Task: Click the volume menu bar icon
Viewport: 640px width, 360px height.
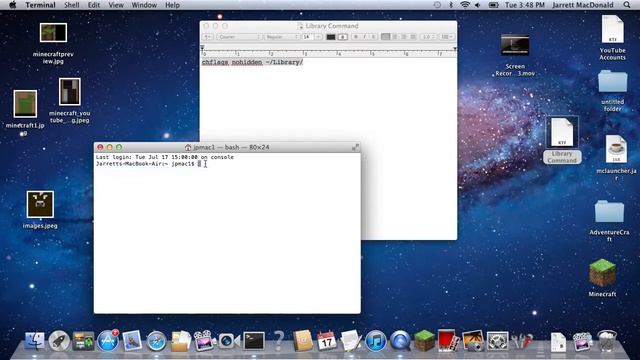Action: [478, 5]
